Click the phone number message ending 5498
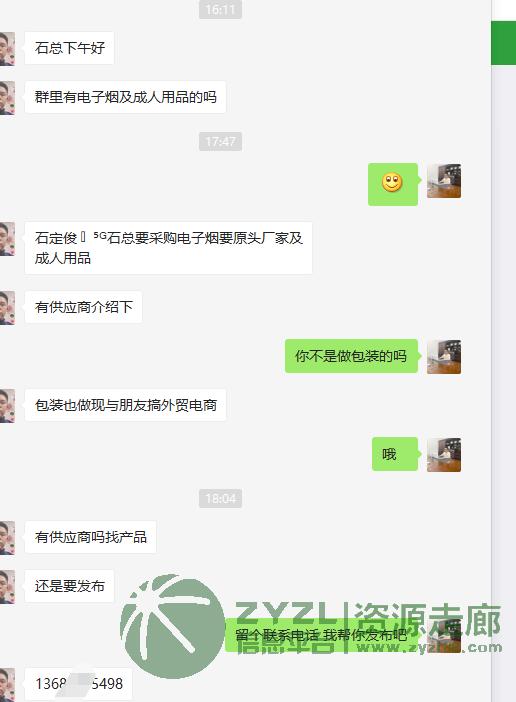Screen dimensions: 516x702 tap(78, 684)
